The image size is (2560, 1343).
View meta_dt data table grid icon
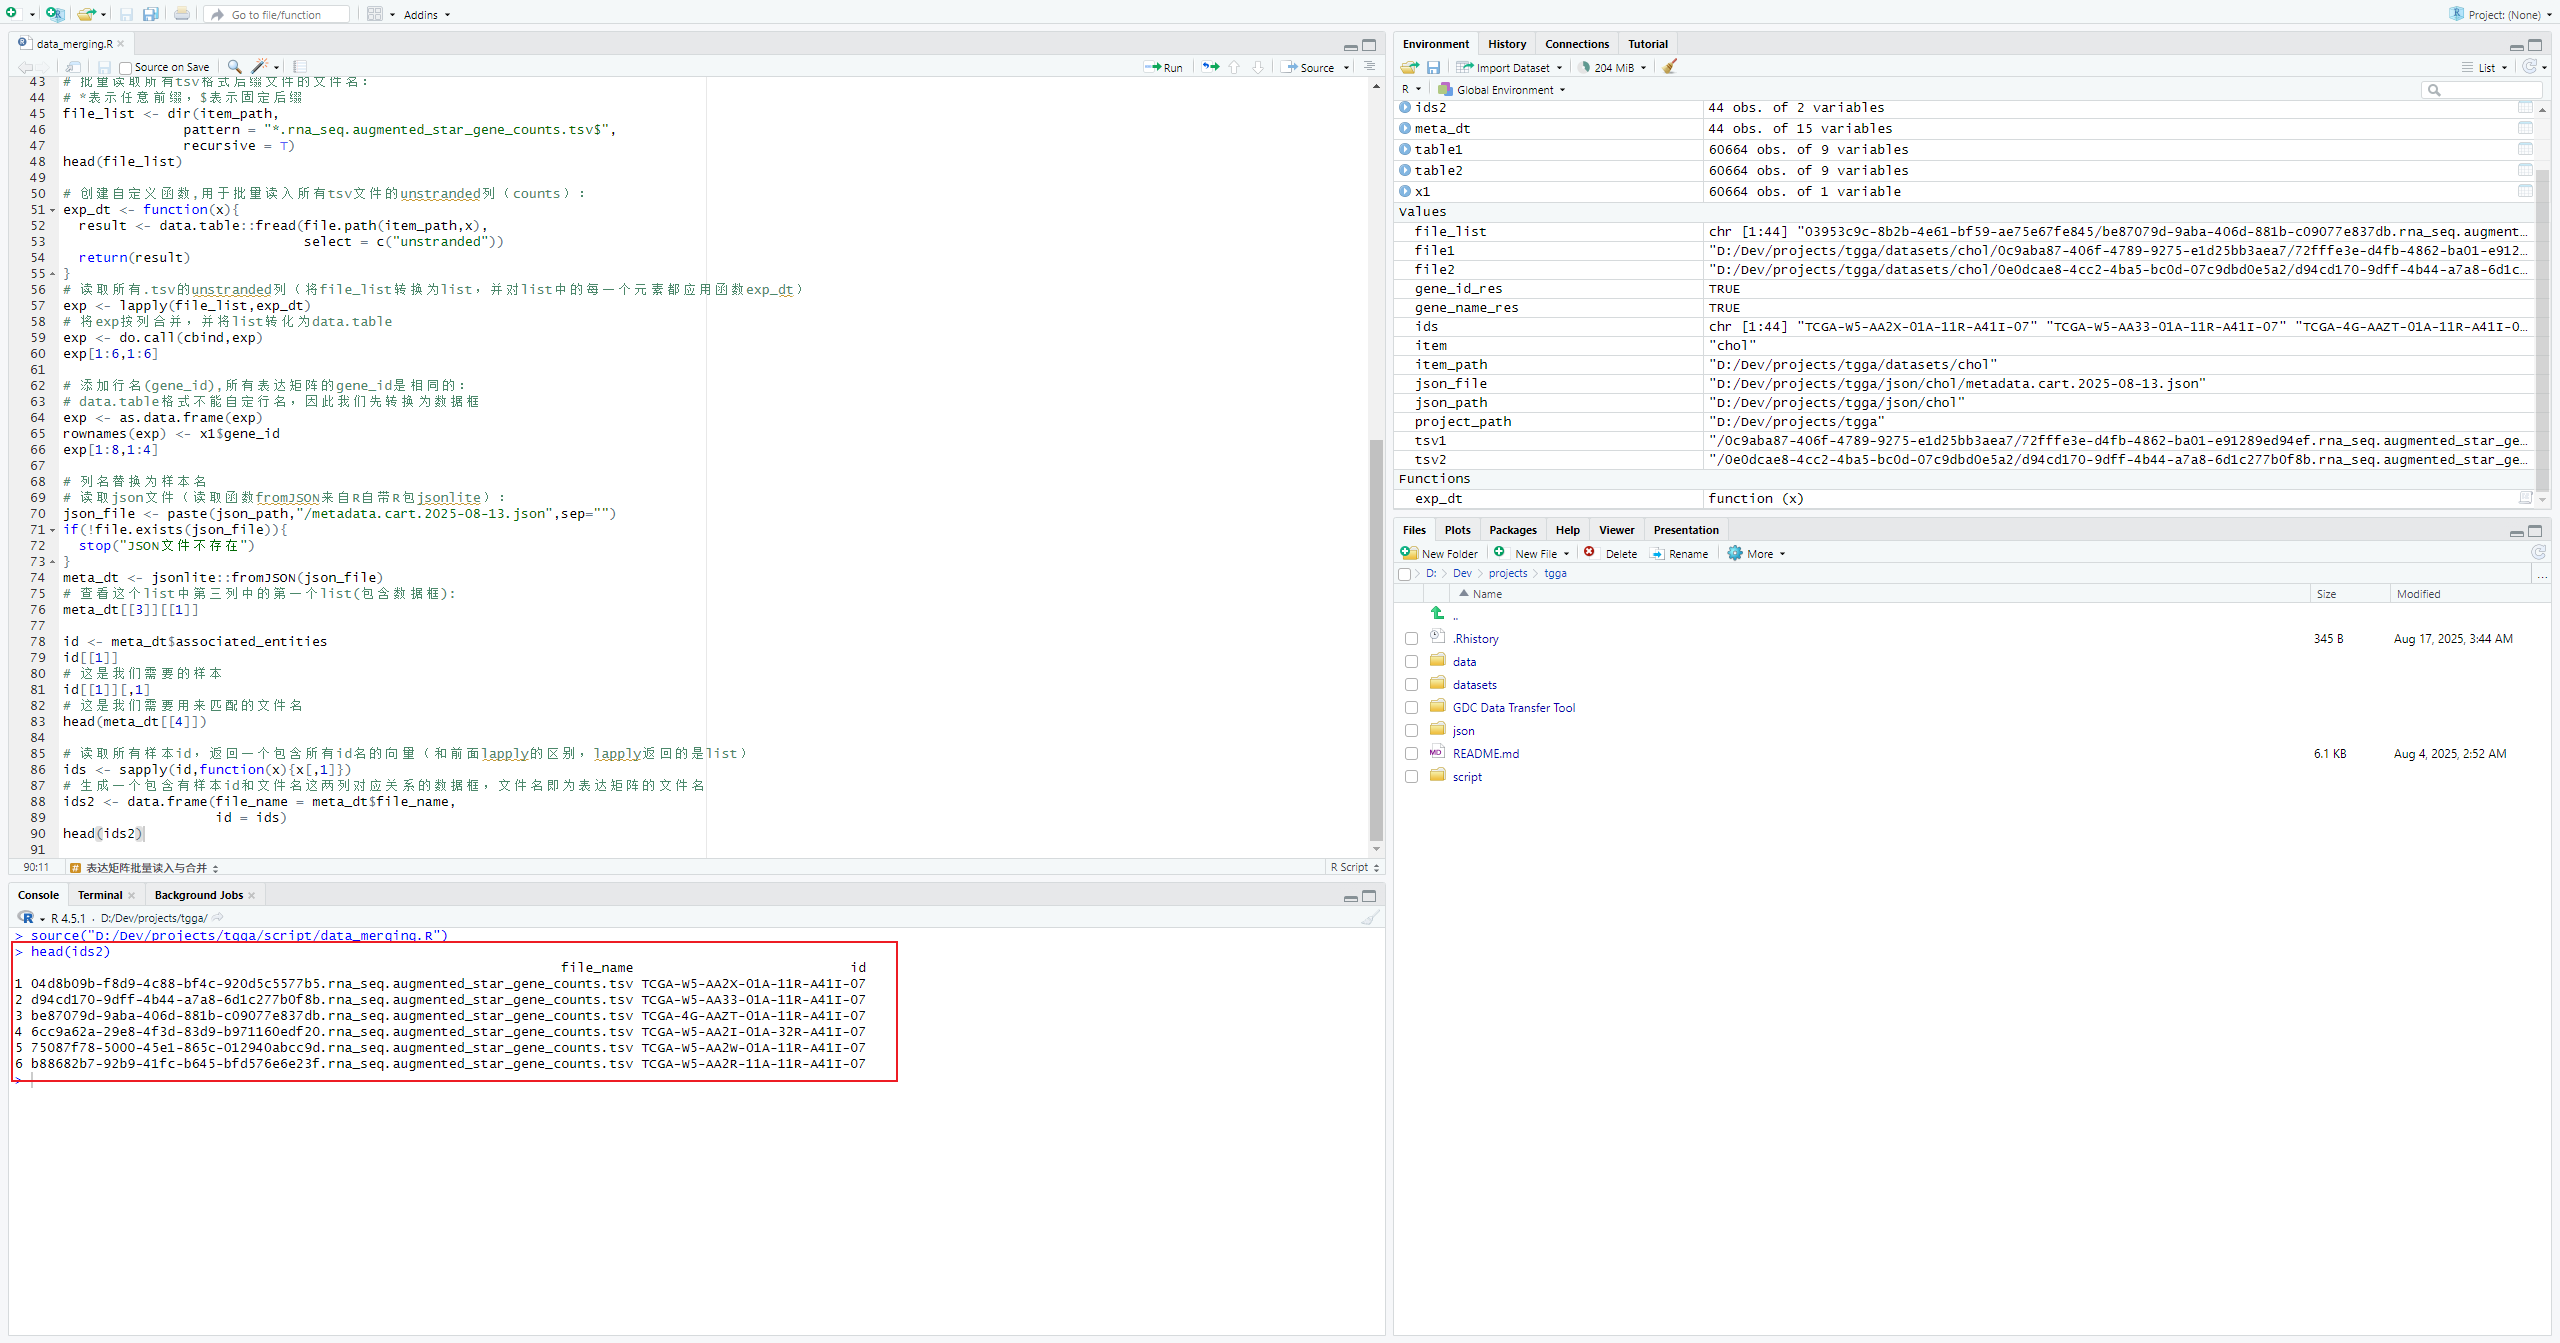tap(2525, 128)
